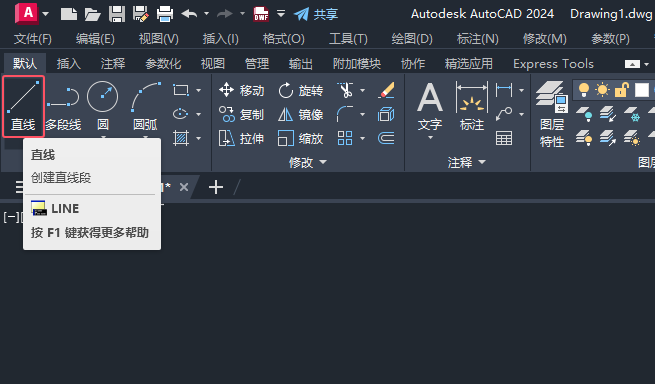
Task: Choose the hatch fill tool icon
Action: point(181,138)
